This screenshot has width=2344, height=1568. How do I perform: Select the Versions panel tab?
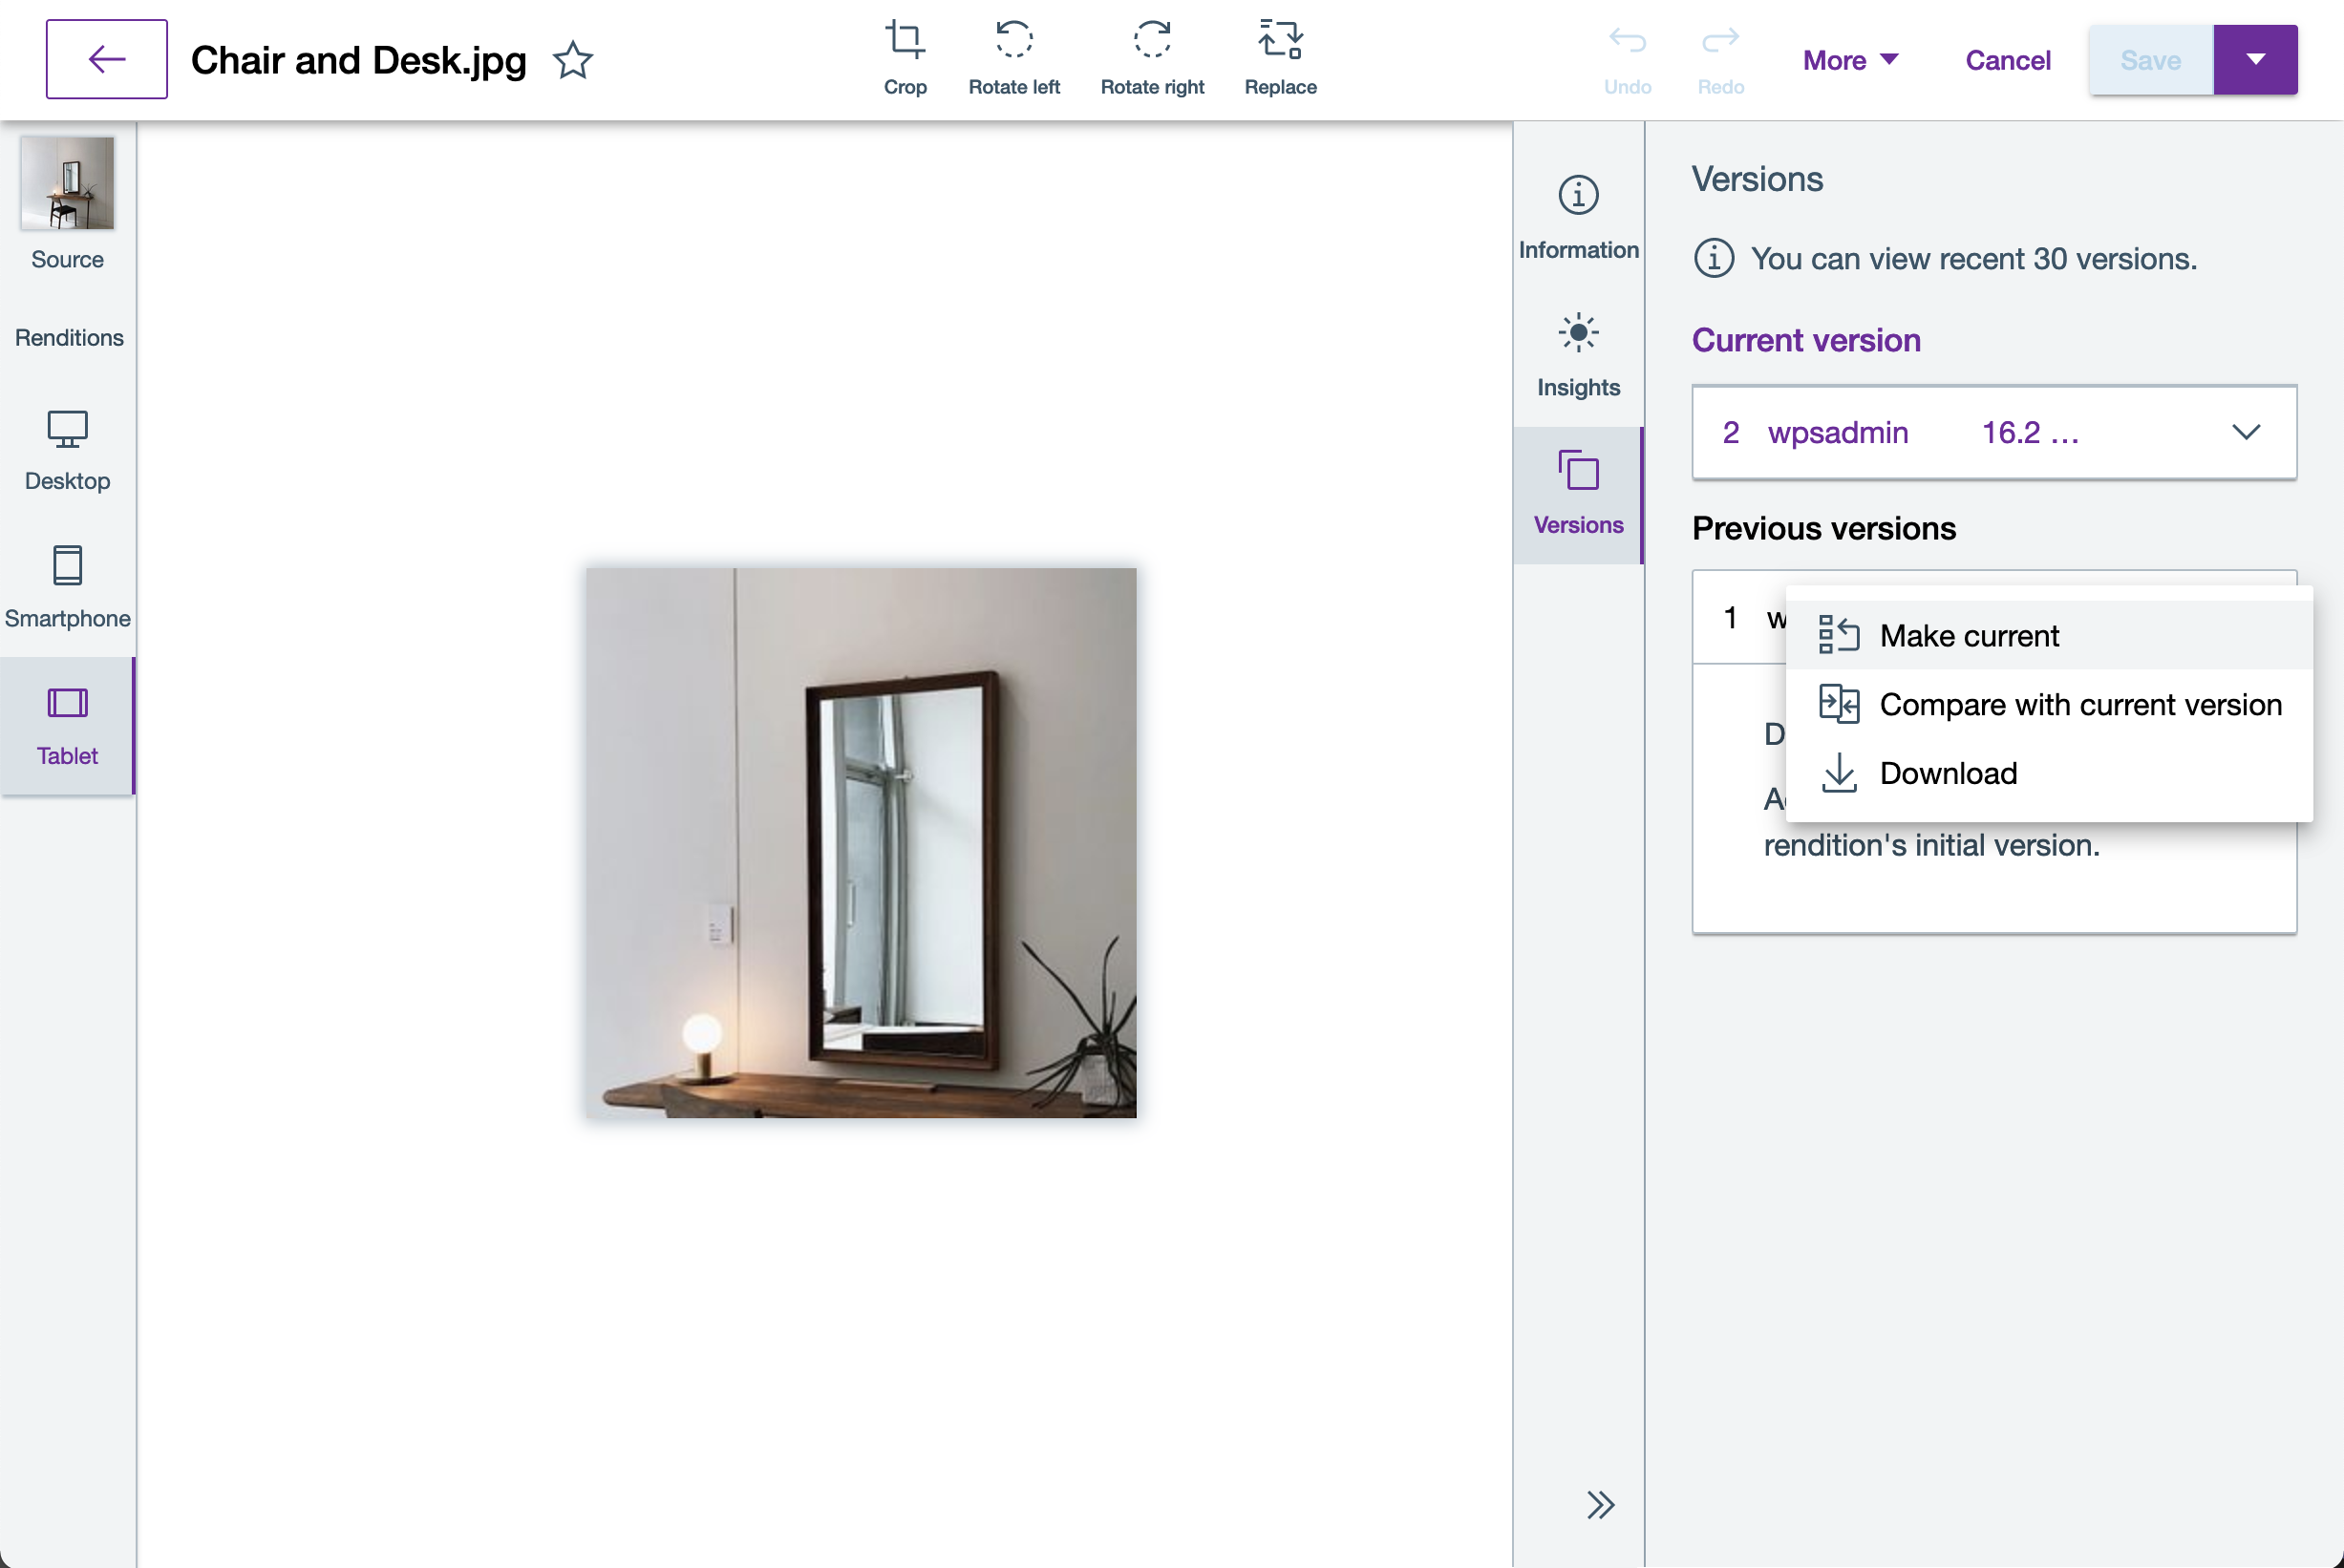(1578, 492)
